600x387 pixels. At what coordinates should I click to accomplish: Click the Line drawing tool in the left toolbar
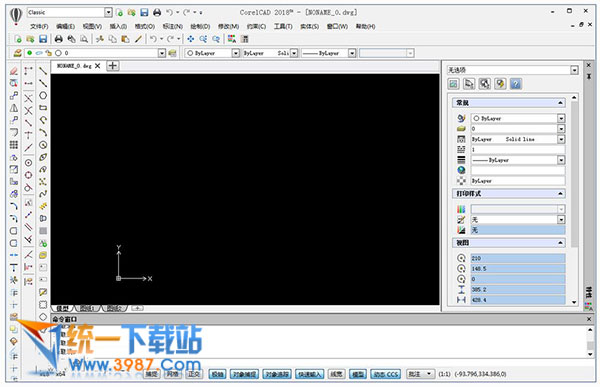pyautogui.click(x=43, y=71)
